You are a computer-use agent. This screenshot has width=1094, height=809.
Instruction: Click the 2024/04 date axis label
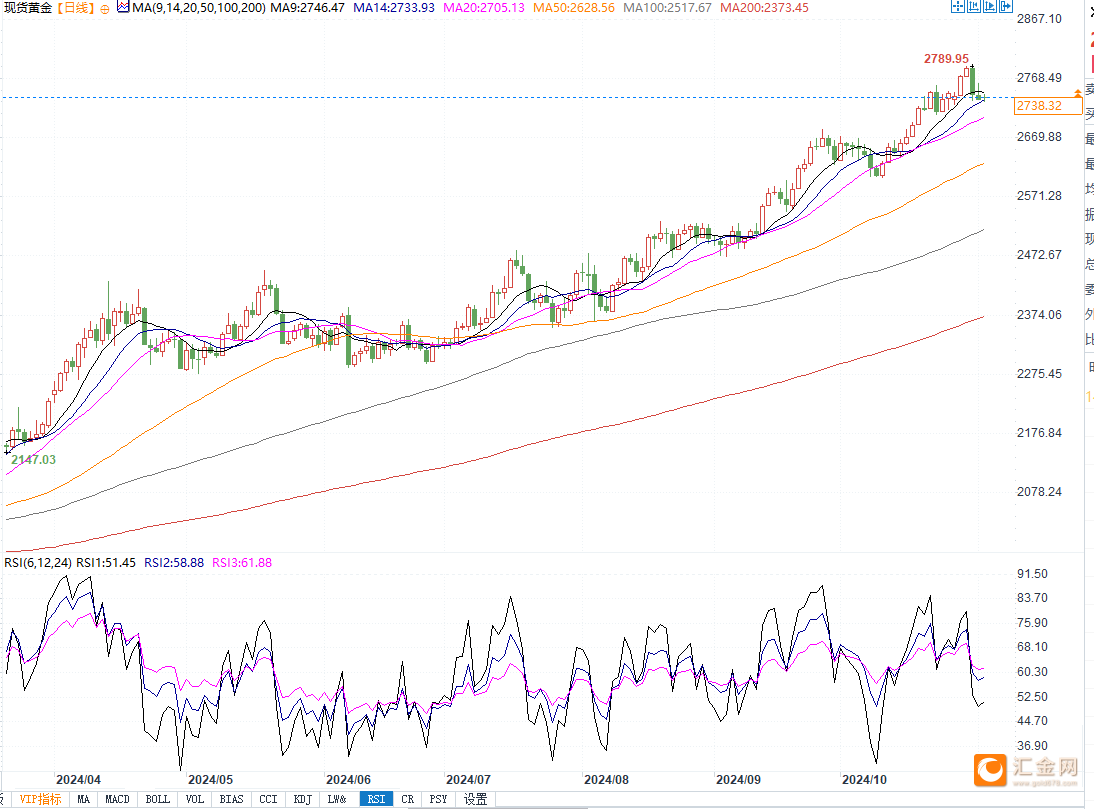tap(78, 780)
